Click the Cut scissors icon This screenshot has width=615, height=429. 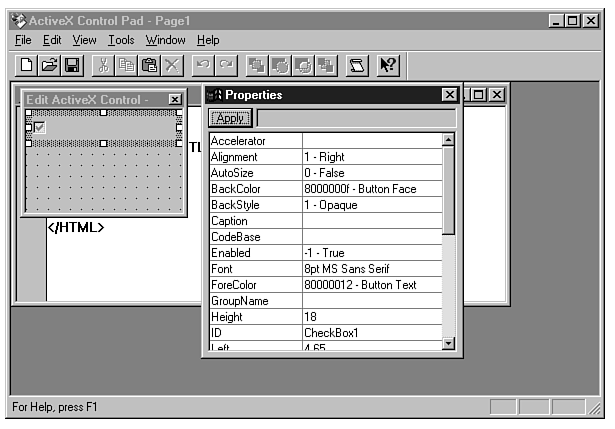(x=103, y=66)
